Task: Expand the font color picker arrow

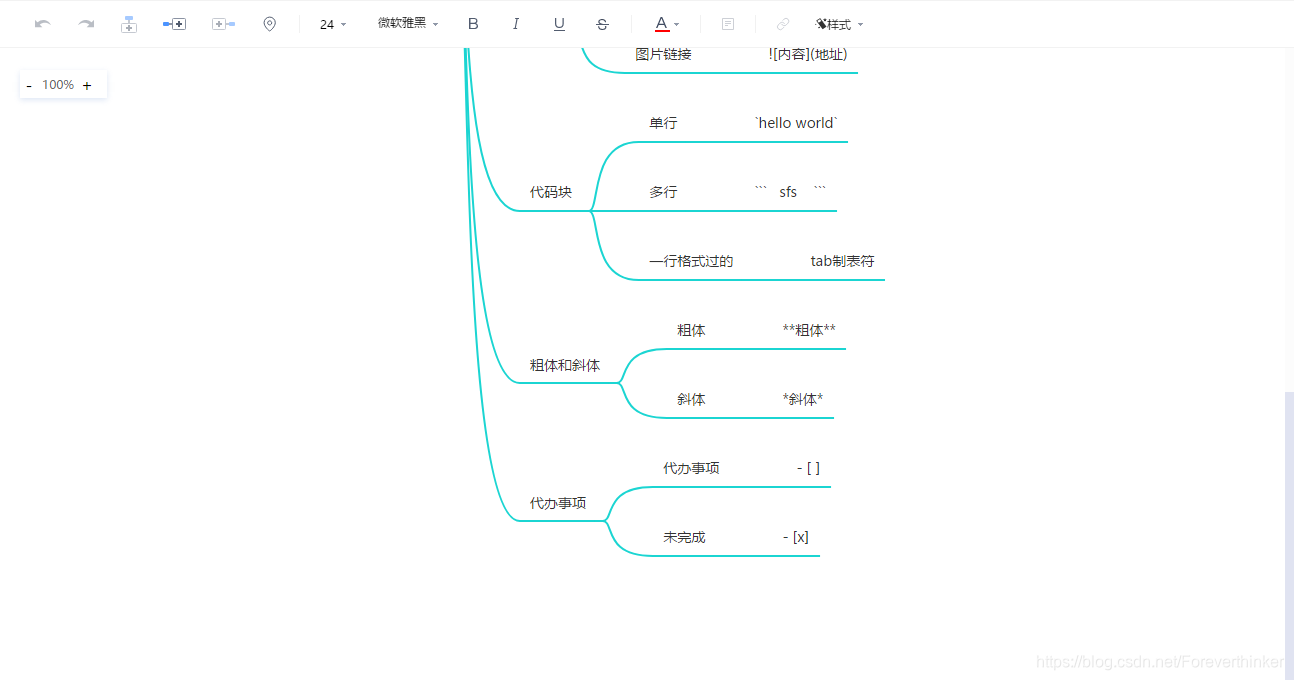Action: tap(677, 24)
